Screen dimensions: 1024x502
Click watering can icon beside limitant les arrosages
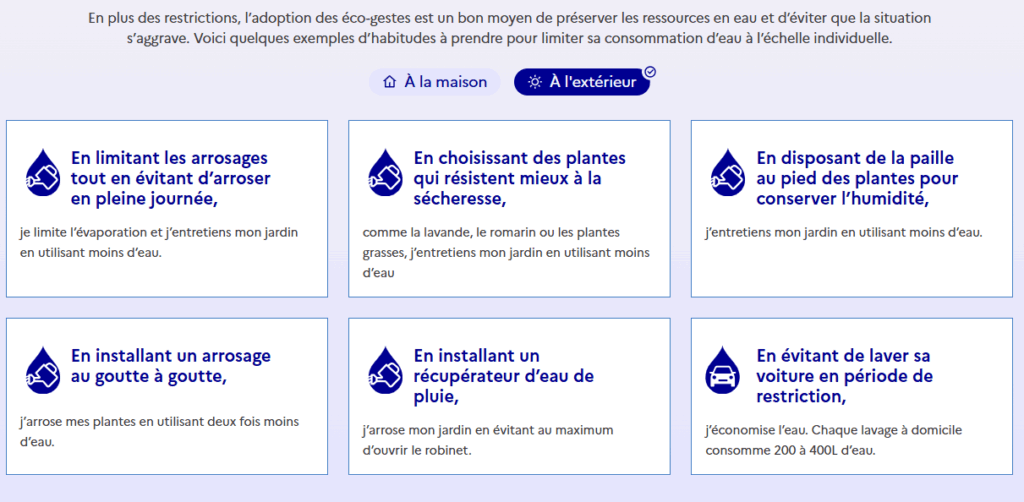(x=43, y=173)
